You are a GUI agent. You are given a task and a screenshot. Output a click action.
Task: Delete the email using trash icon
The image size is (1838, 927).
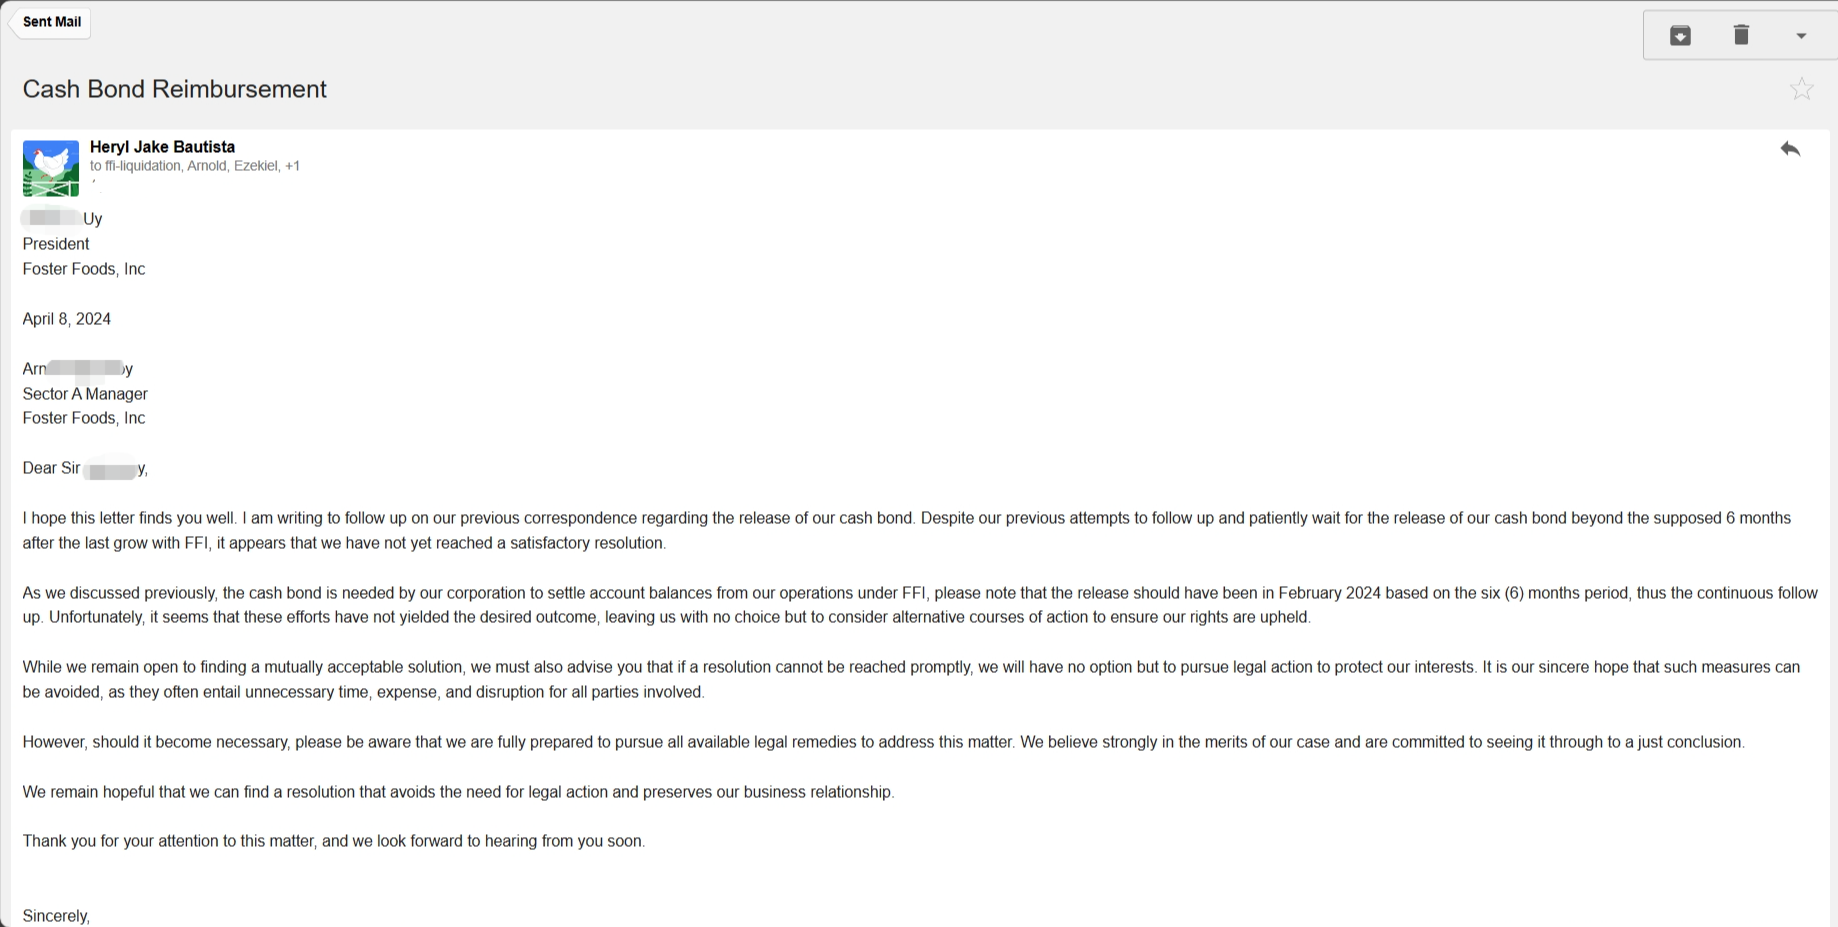click(1741, 36)
